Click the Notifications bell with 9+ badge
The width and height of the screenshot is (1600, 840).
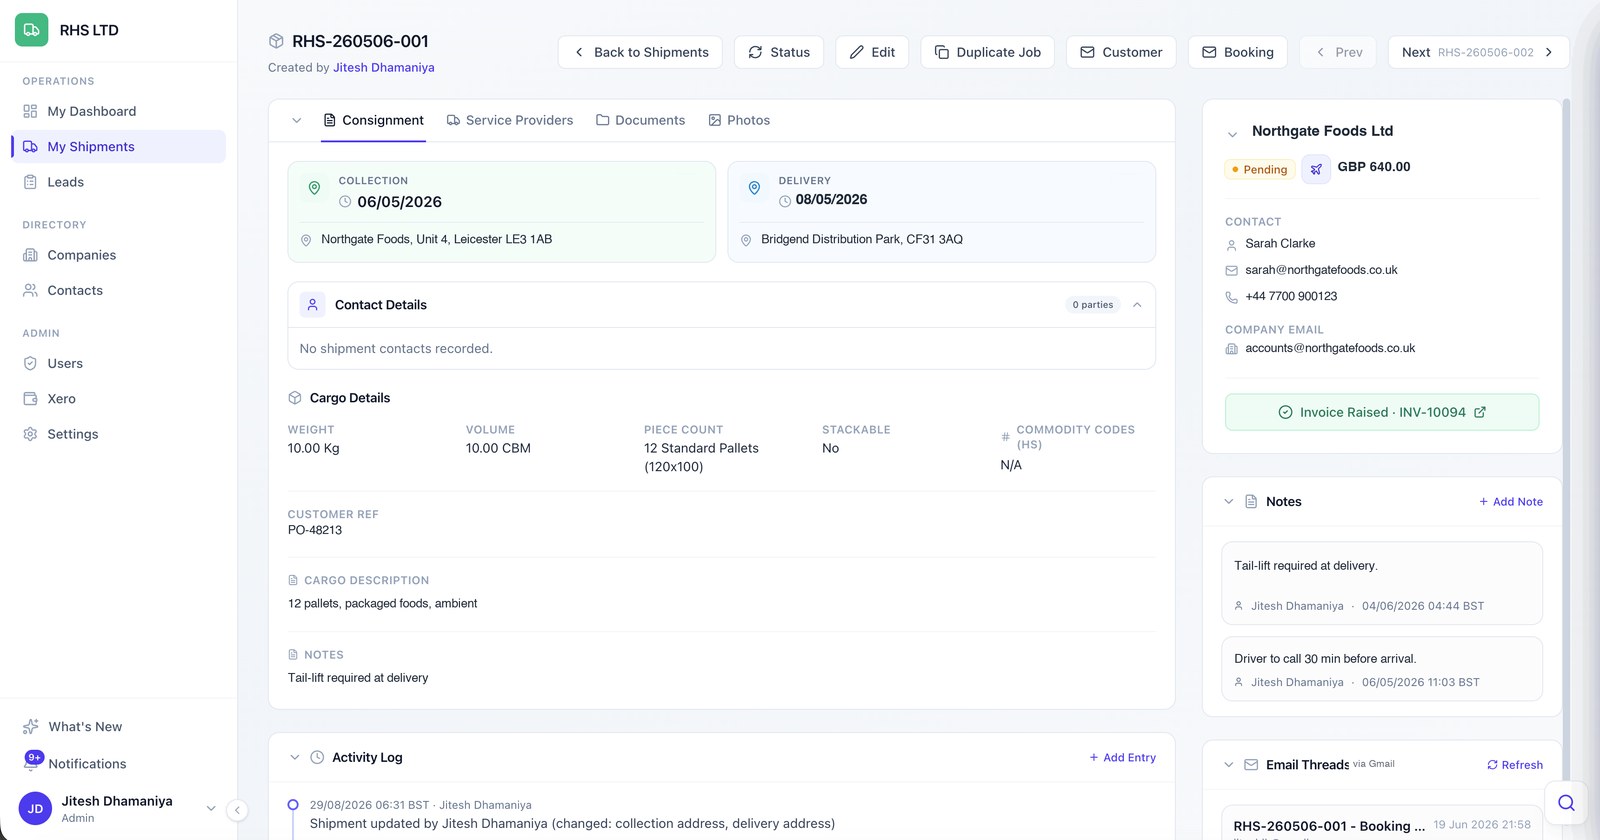(x=32, y=762)
